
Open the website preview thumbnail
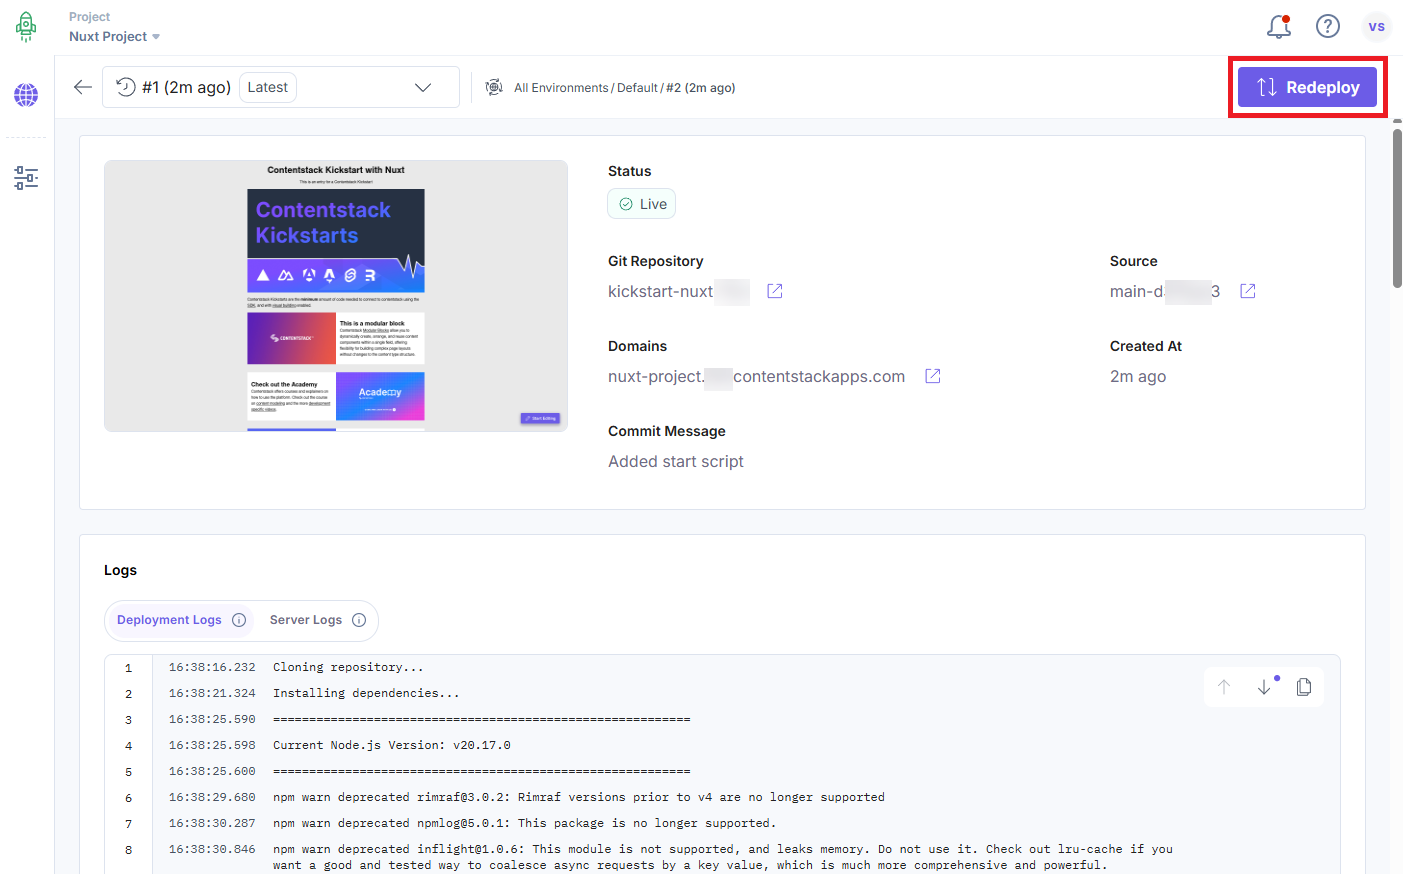tap(336, 296)
